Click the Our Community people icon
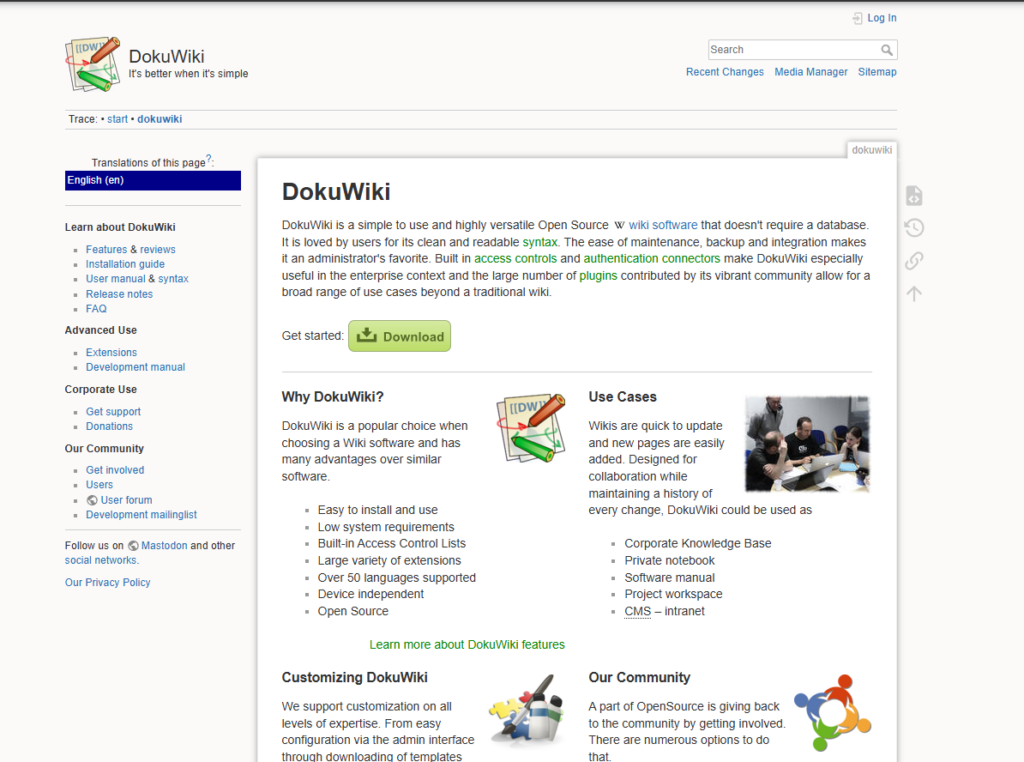1024x762 pixels. point(832,712)
